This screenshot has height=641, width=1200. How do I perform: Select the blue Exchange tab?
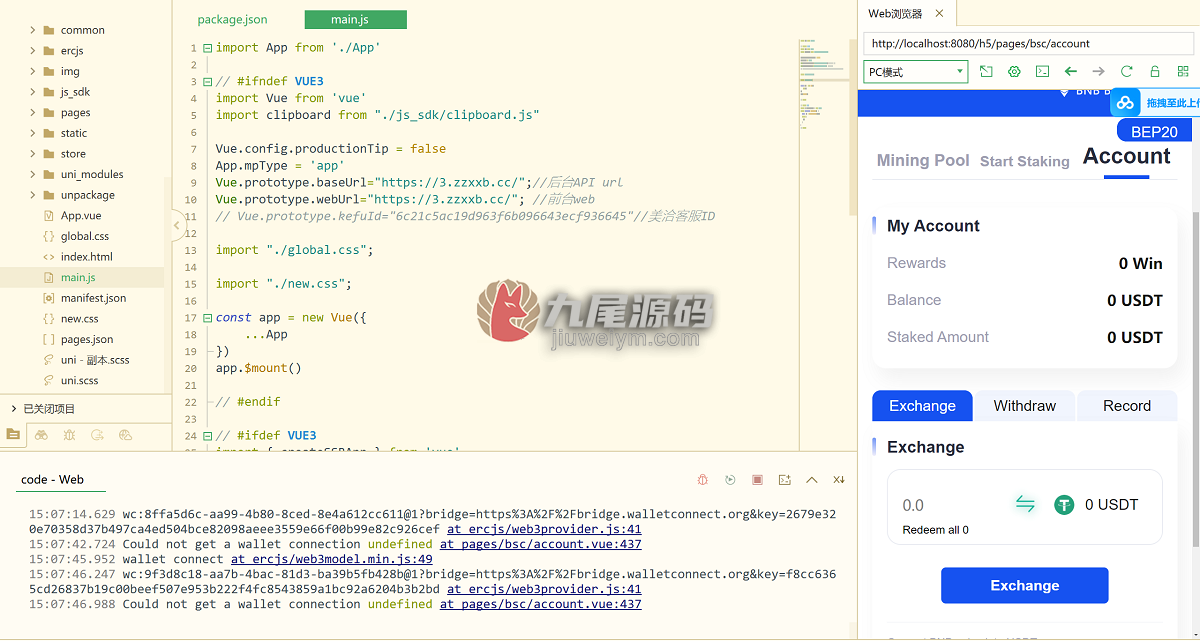coord(922,406)
